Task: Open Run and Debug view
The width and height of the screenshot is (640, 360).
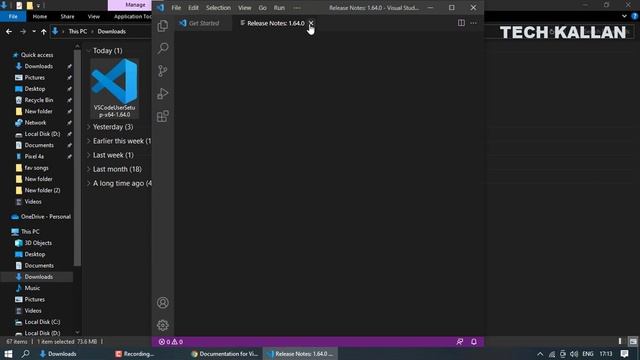Action: point(162,93)
